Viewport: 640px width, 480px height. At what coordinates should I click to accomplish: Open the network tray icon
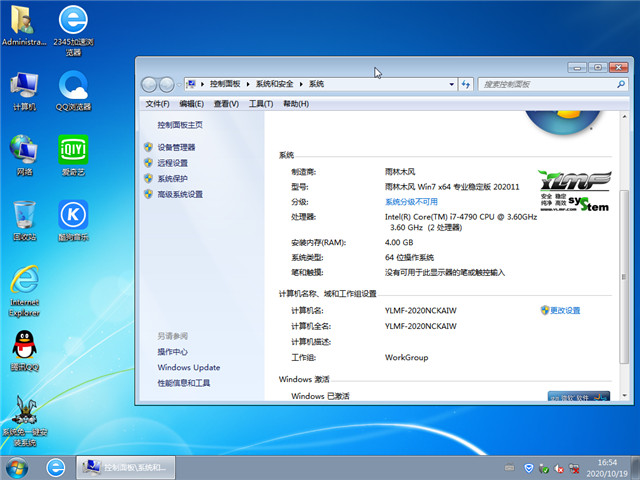tap(573, 468)
